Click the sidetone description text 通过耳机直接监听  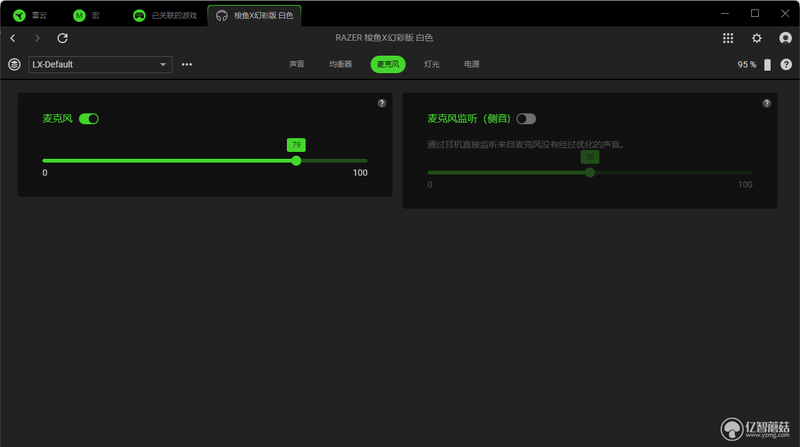click(526, 144)
